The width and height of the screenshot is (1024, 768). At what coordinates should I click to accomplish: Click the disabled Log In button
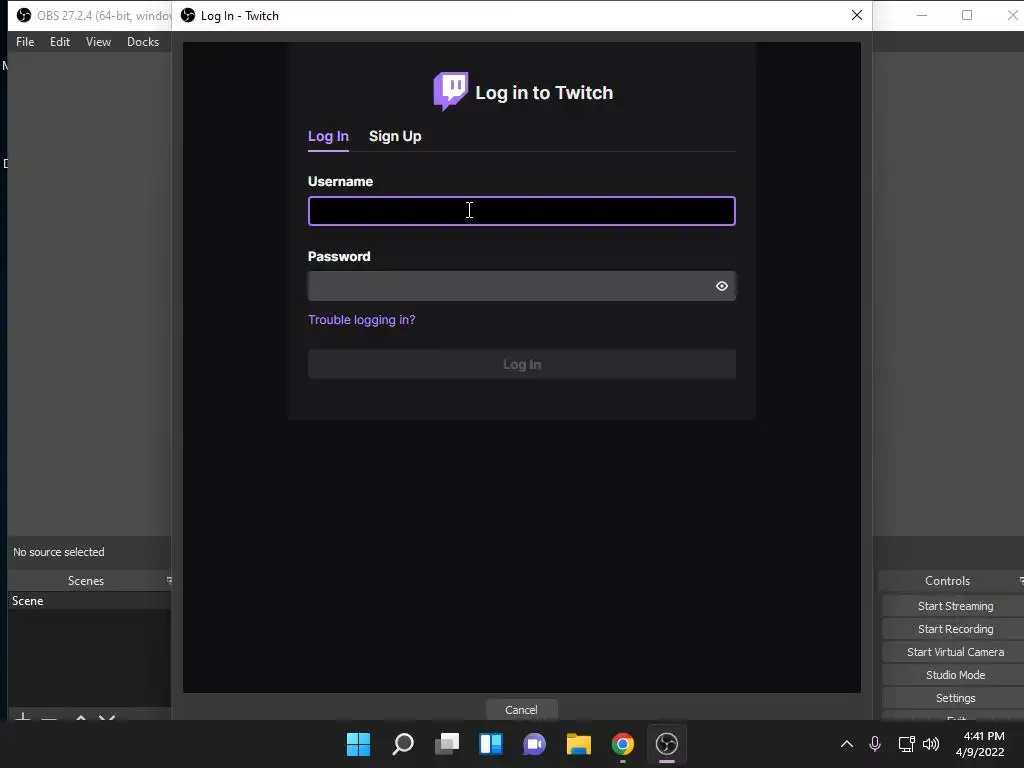pyautogui.click(x=522, y=364)
